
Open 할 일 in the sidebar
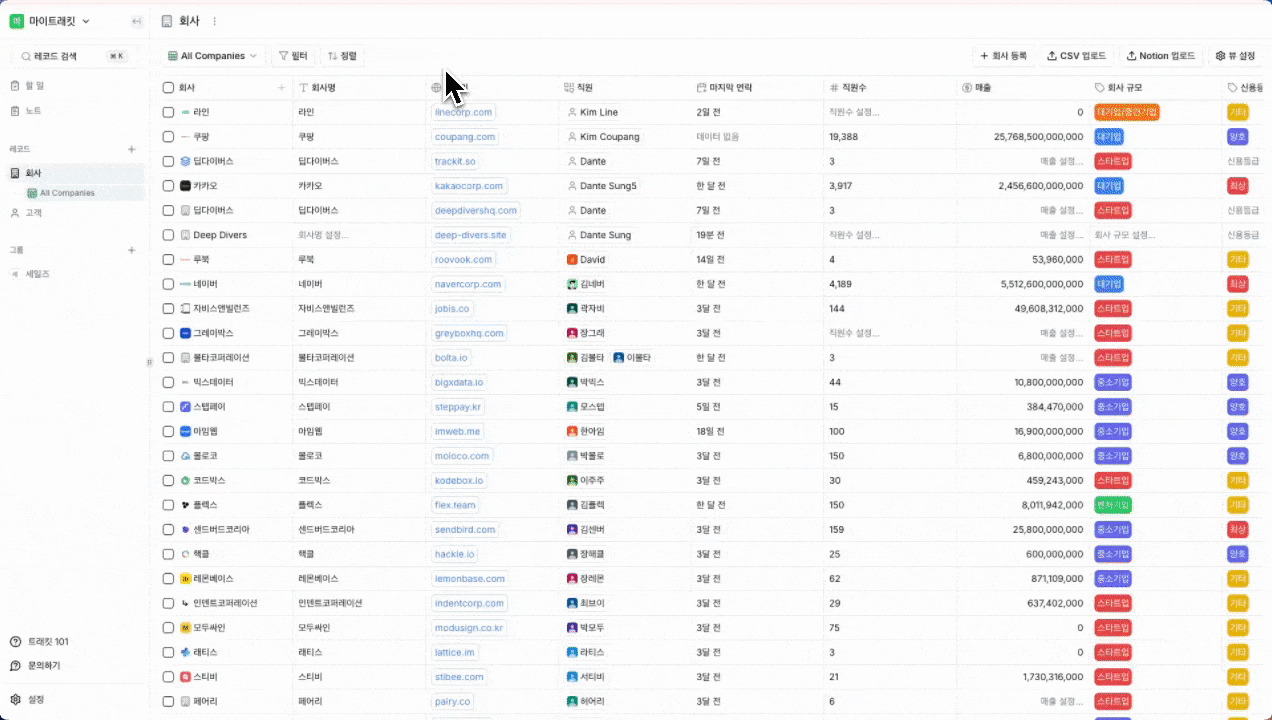tap(33, 86)
